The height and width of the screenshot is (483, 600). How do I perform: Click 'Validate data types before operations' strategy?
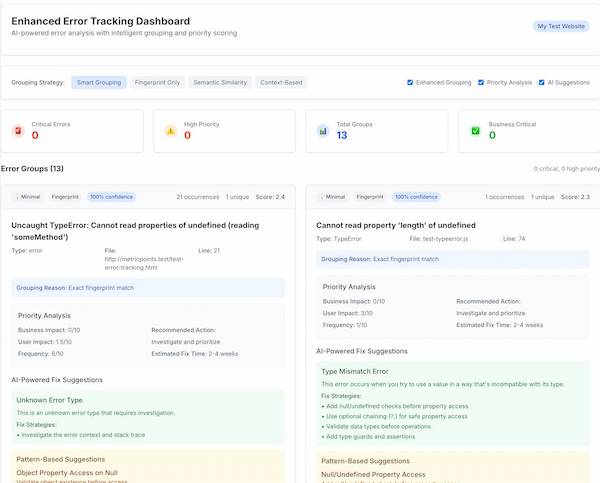tap(378, 426)
